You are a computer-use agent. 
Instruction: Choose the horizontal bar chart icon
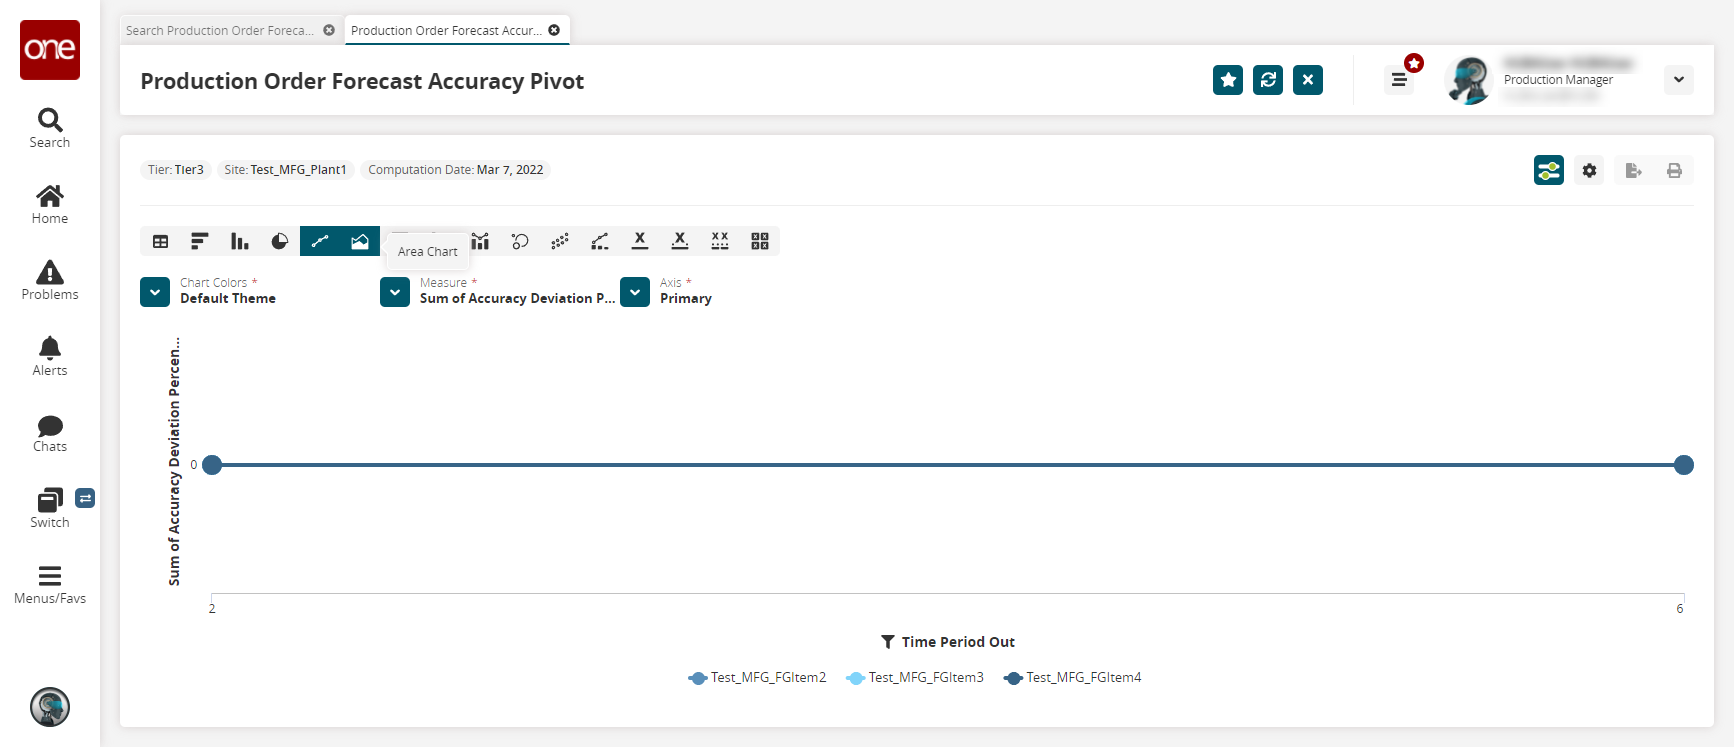(200, 241)
